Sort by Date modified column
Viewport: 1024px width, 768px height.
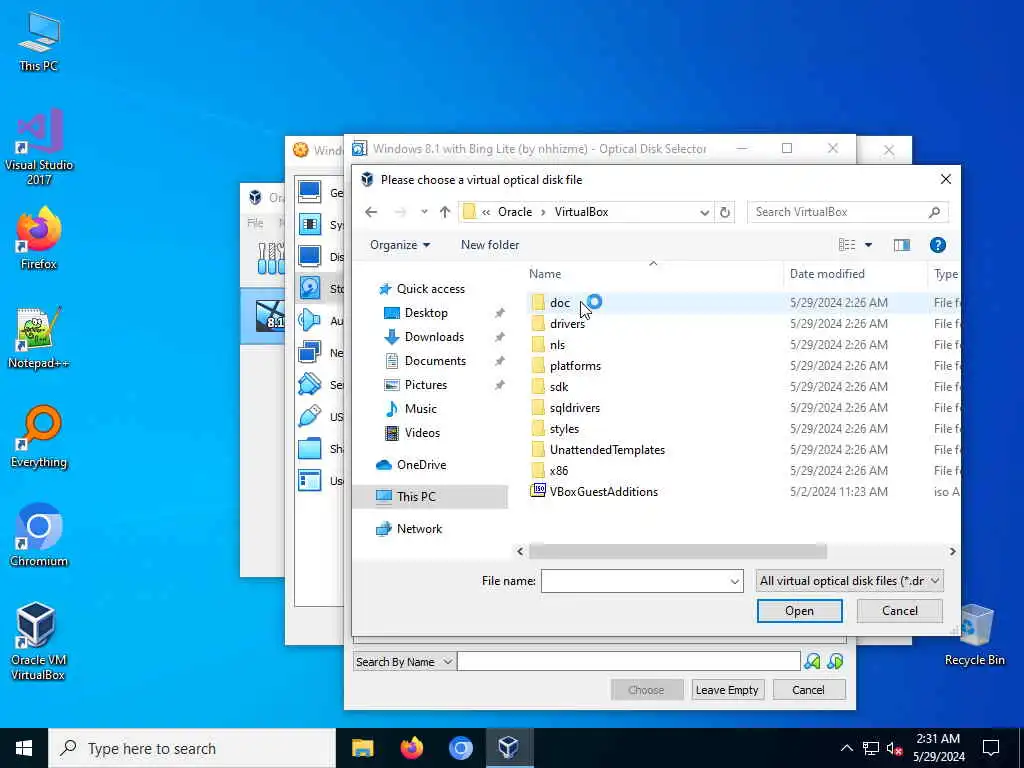point(855,274)
